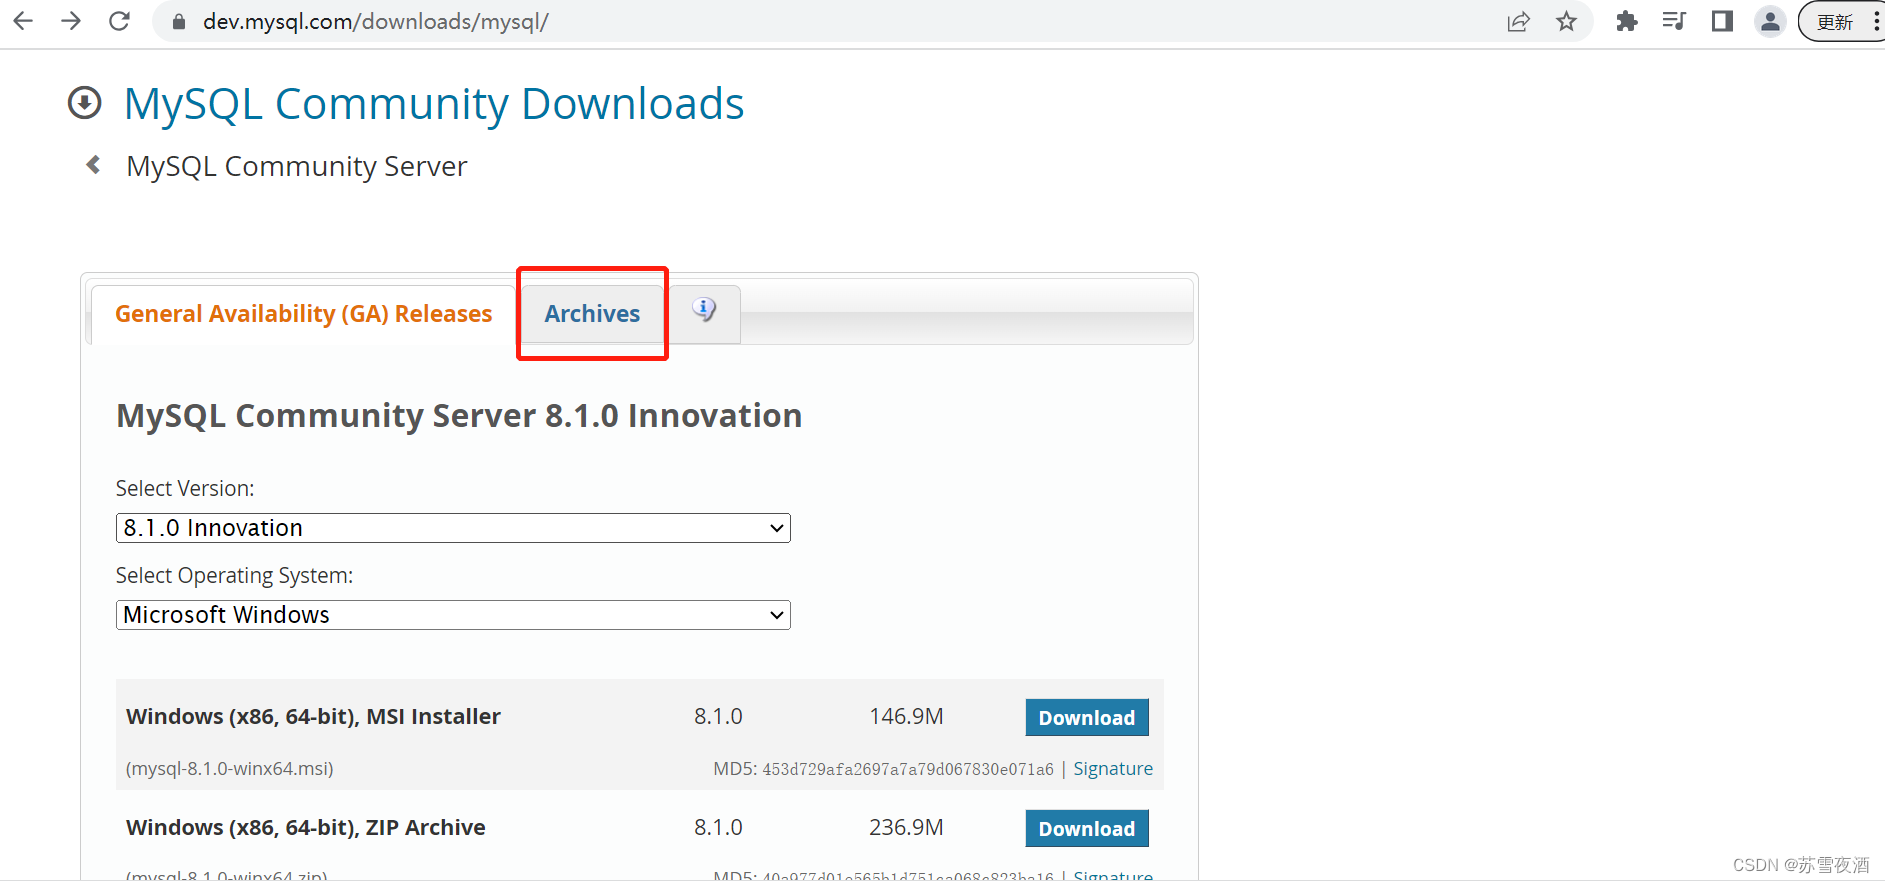Download the ZIP Archive
The image size is (1885, 883).
pos(1087,829)
